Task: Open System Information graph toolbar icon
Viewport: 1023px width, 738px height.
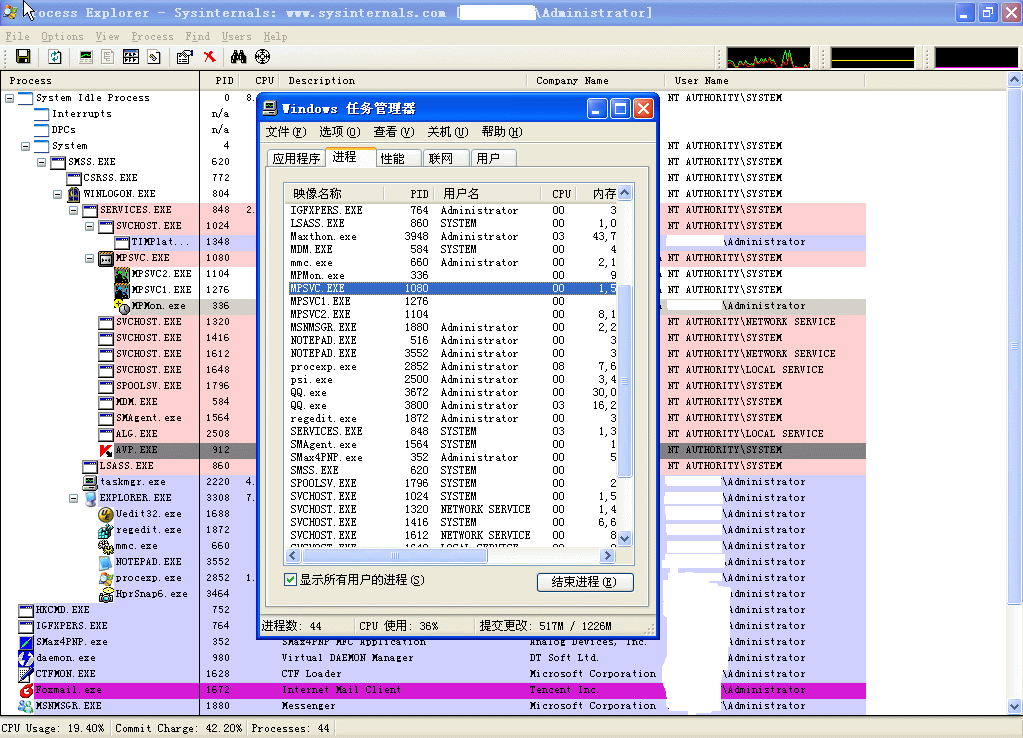Action: pyautogui.click(x=85, y=57)
